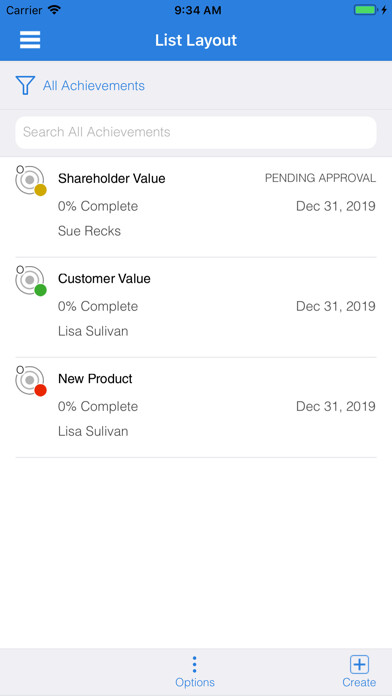This screenshot has height=696, width=392.
Task: Open the Shareholder Value achievement
Action: tap(196, 207)
